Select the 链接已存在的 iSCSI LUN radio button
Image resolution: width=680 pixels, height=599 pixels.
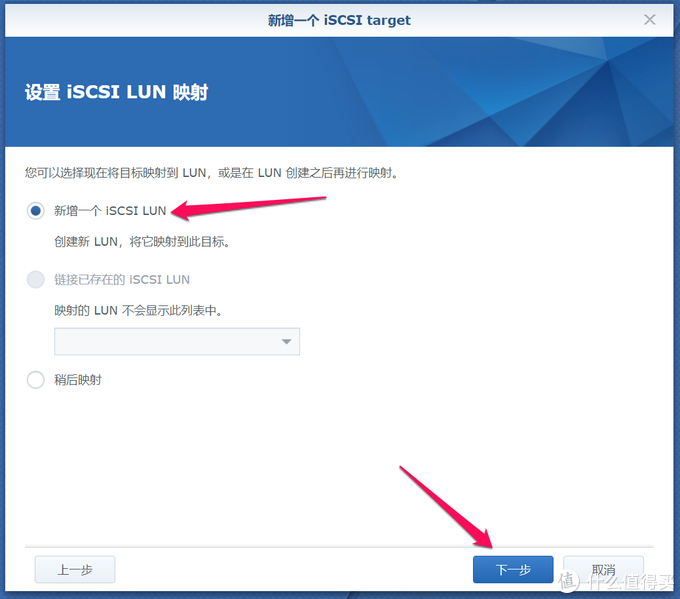pyautogui.click(x=36, y=279)
